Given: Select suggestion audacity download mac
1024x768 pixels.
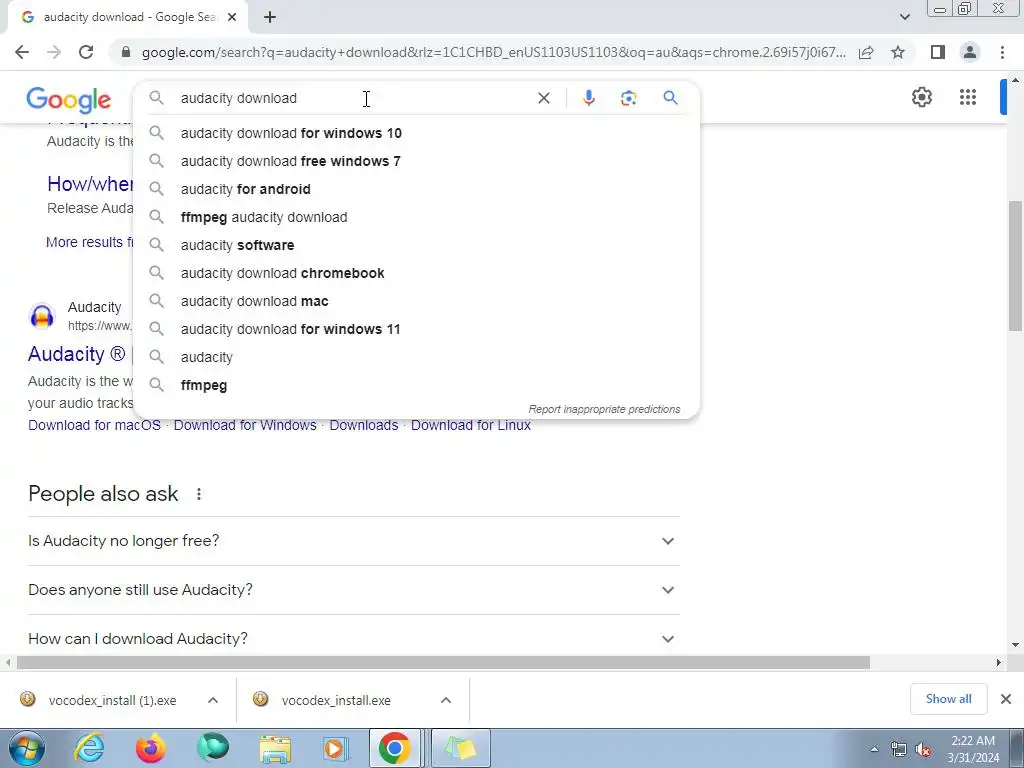Looking at the screenshot, I should coord(416,302).
